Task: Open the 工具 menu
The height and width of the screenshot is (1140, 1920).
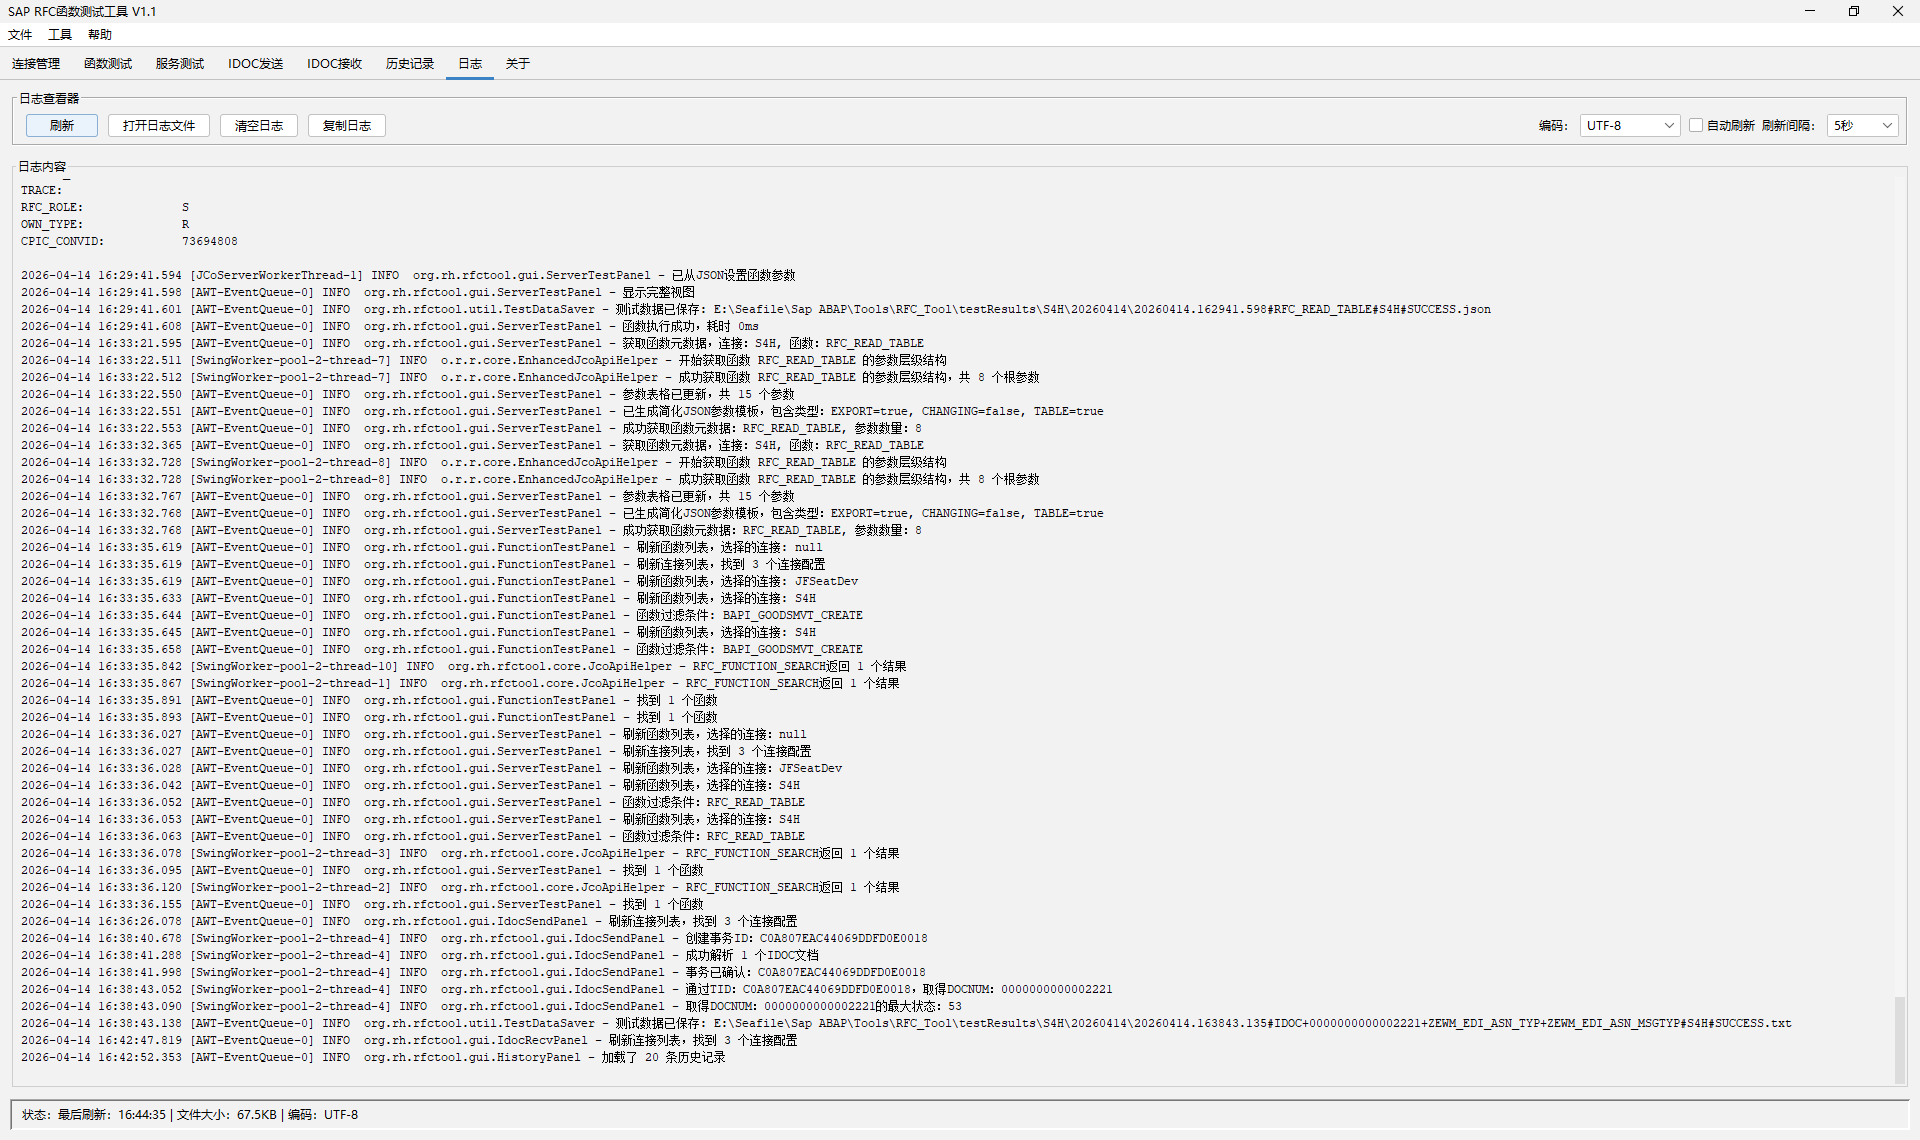Action: (x=60, y=35)
